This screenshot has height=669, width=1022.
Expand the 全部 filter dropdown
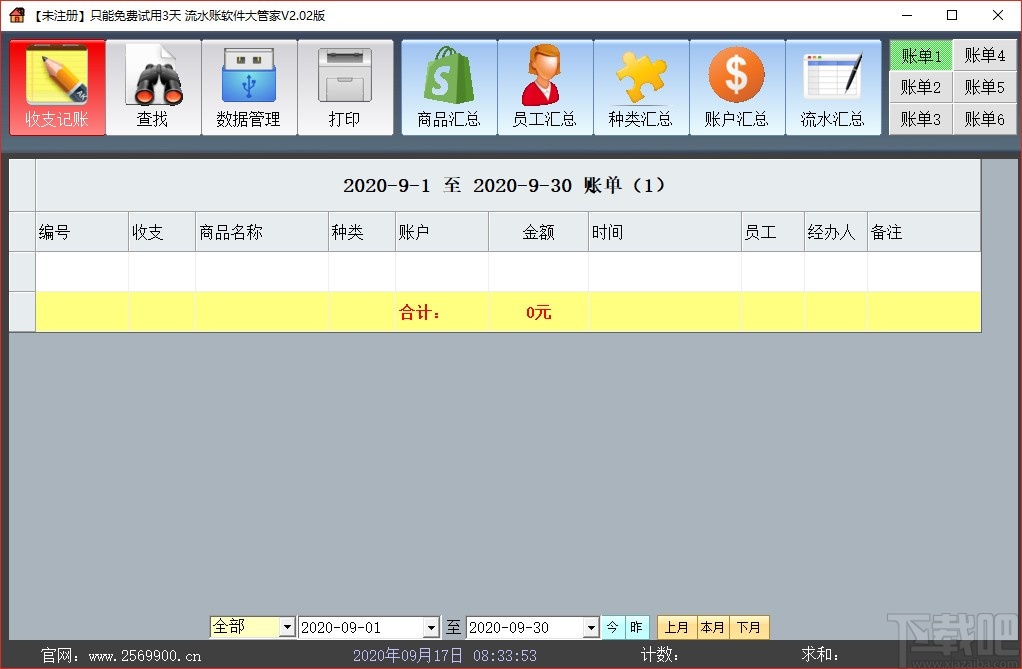coord(290,627)
